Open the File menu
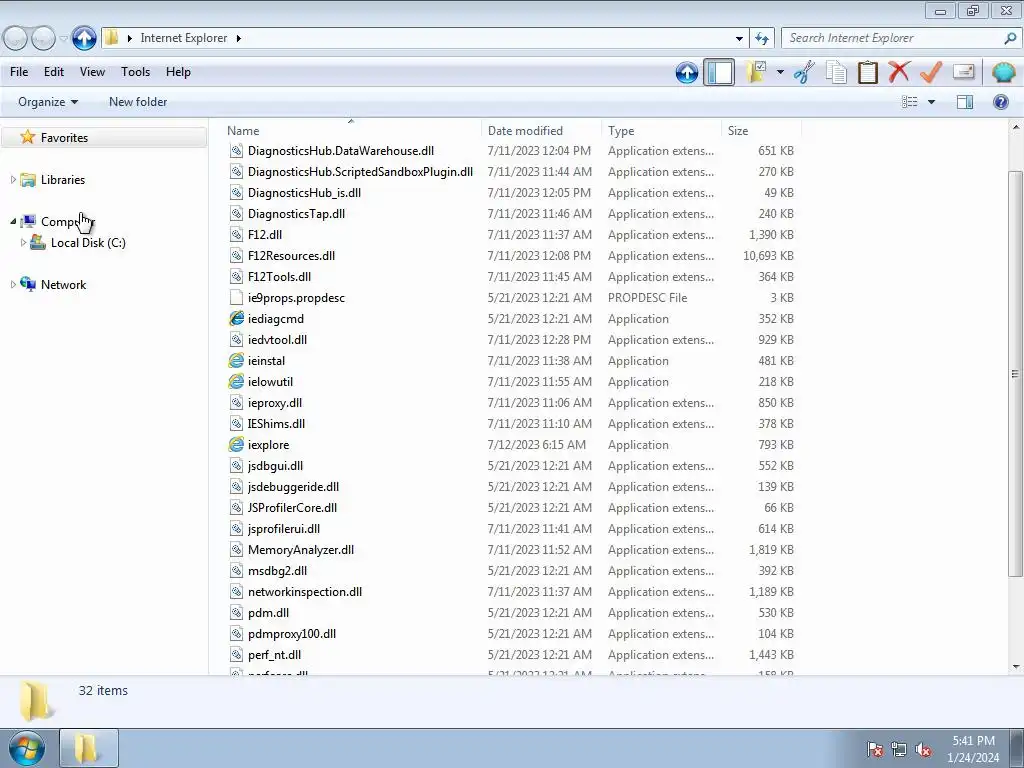The image size is (1024, 768). click(19, 72)
